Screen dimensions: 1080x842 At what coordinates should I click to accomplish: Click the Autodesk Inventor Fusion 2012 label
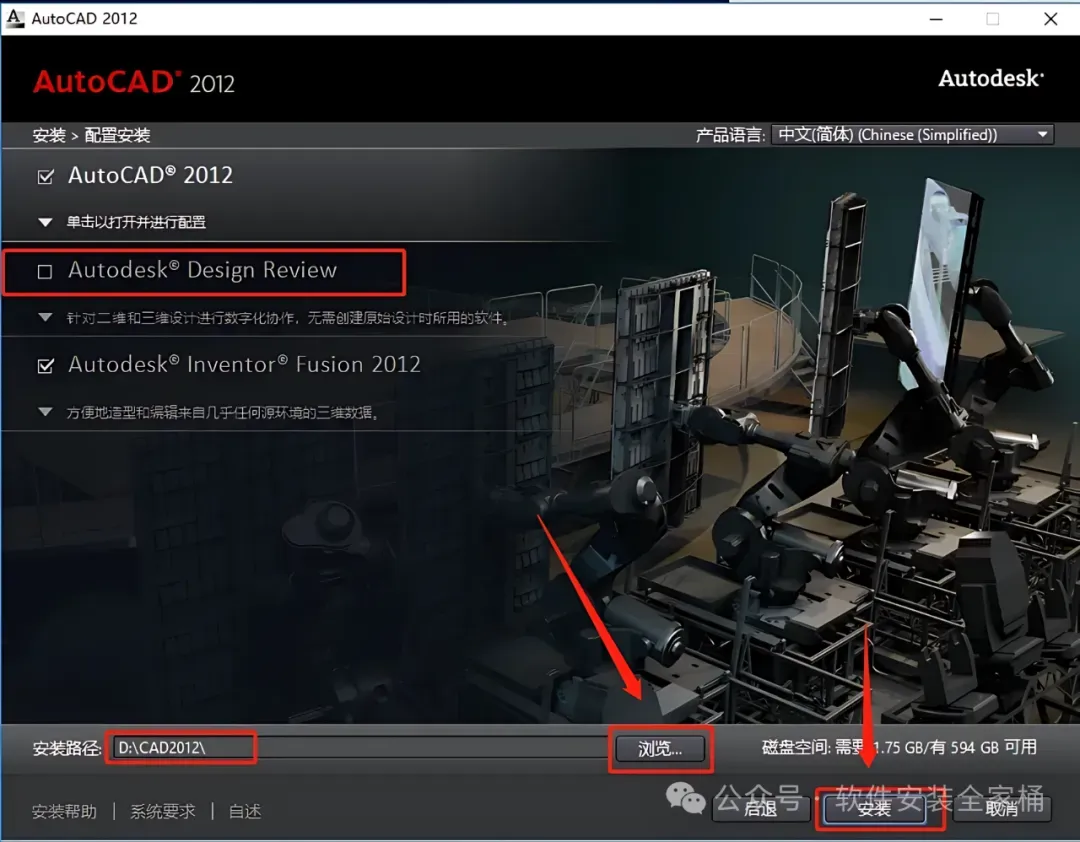(245, 364)
